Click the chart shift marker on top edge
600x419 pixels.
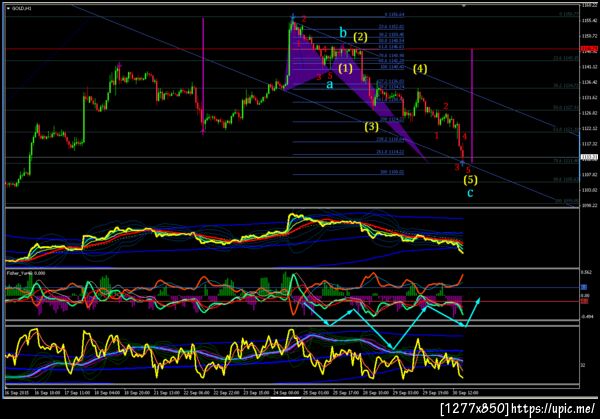[463, 6]
